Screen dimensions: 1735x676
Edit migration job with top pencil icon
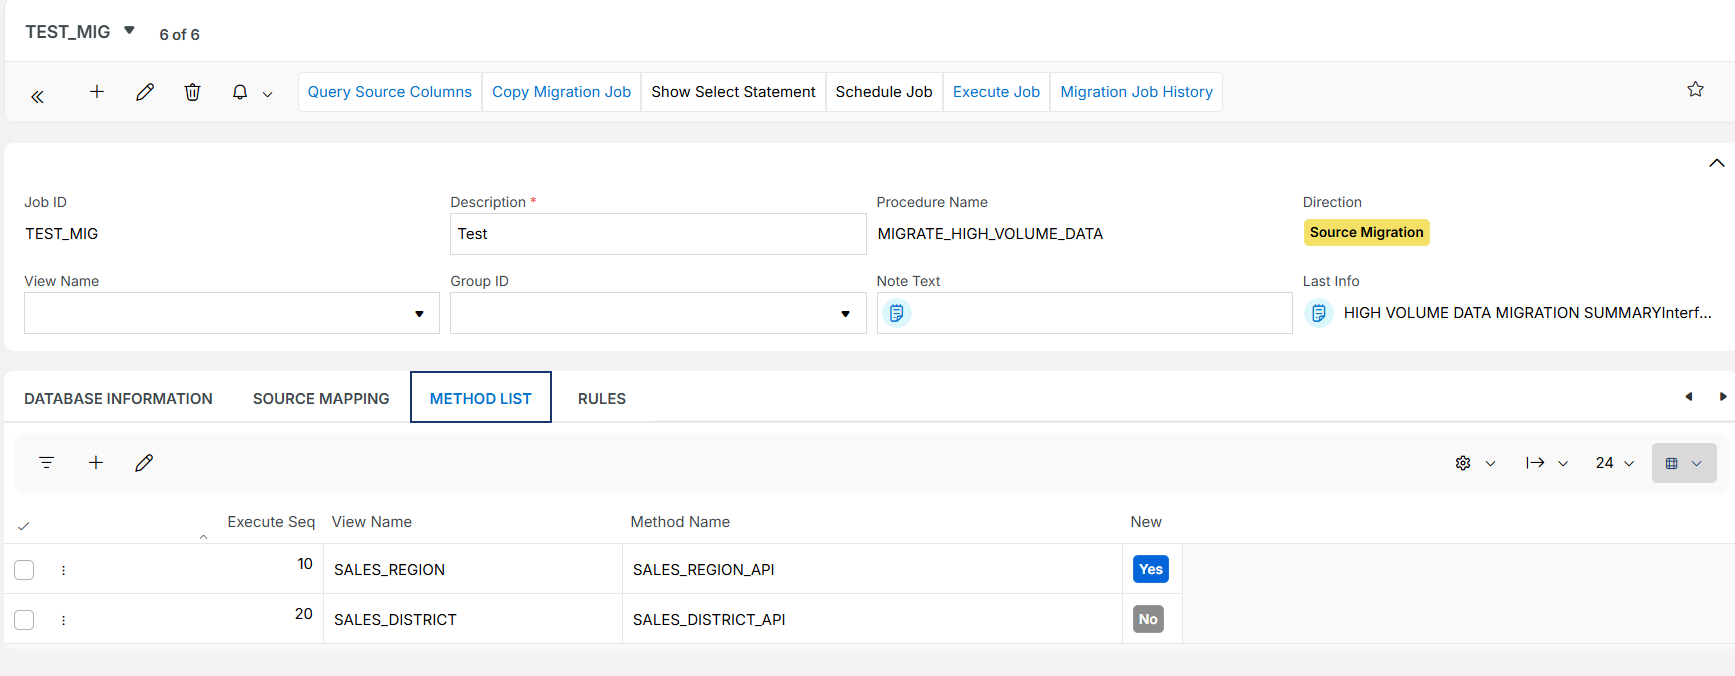pos(145,92)
